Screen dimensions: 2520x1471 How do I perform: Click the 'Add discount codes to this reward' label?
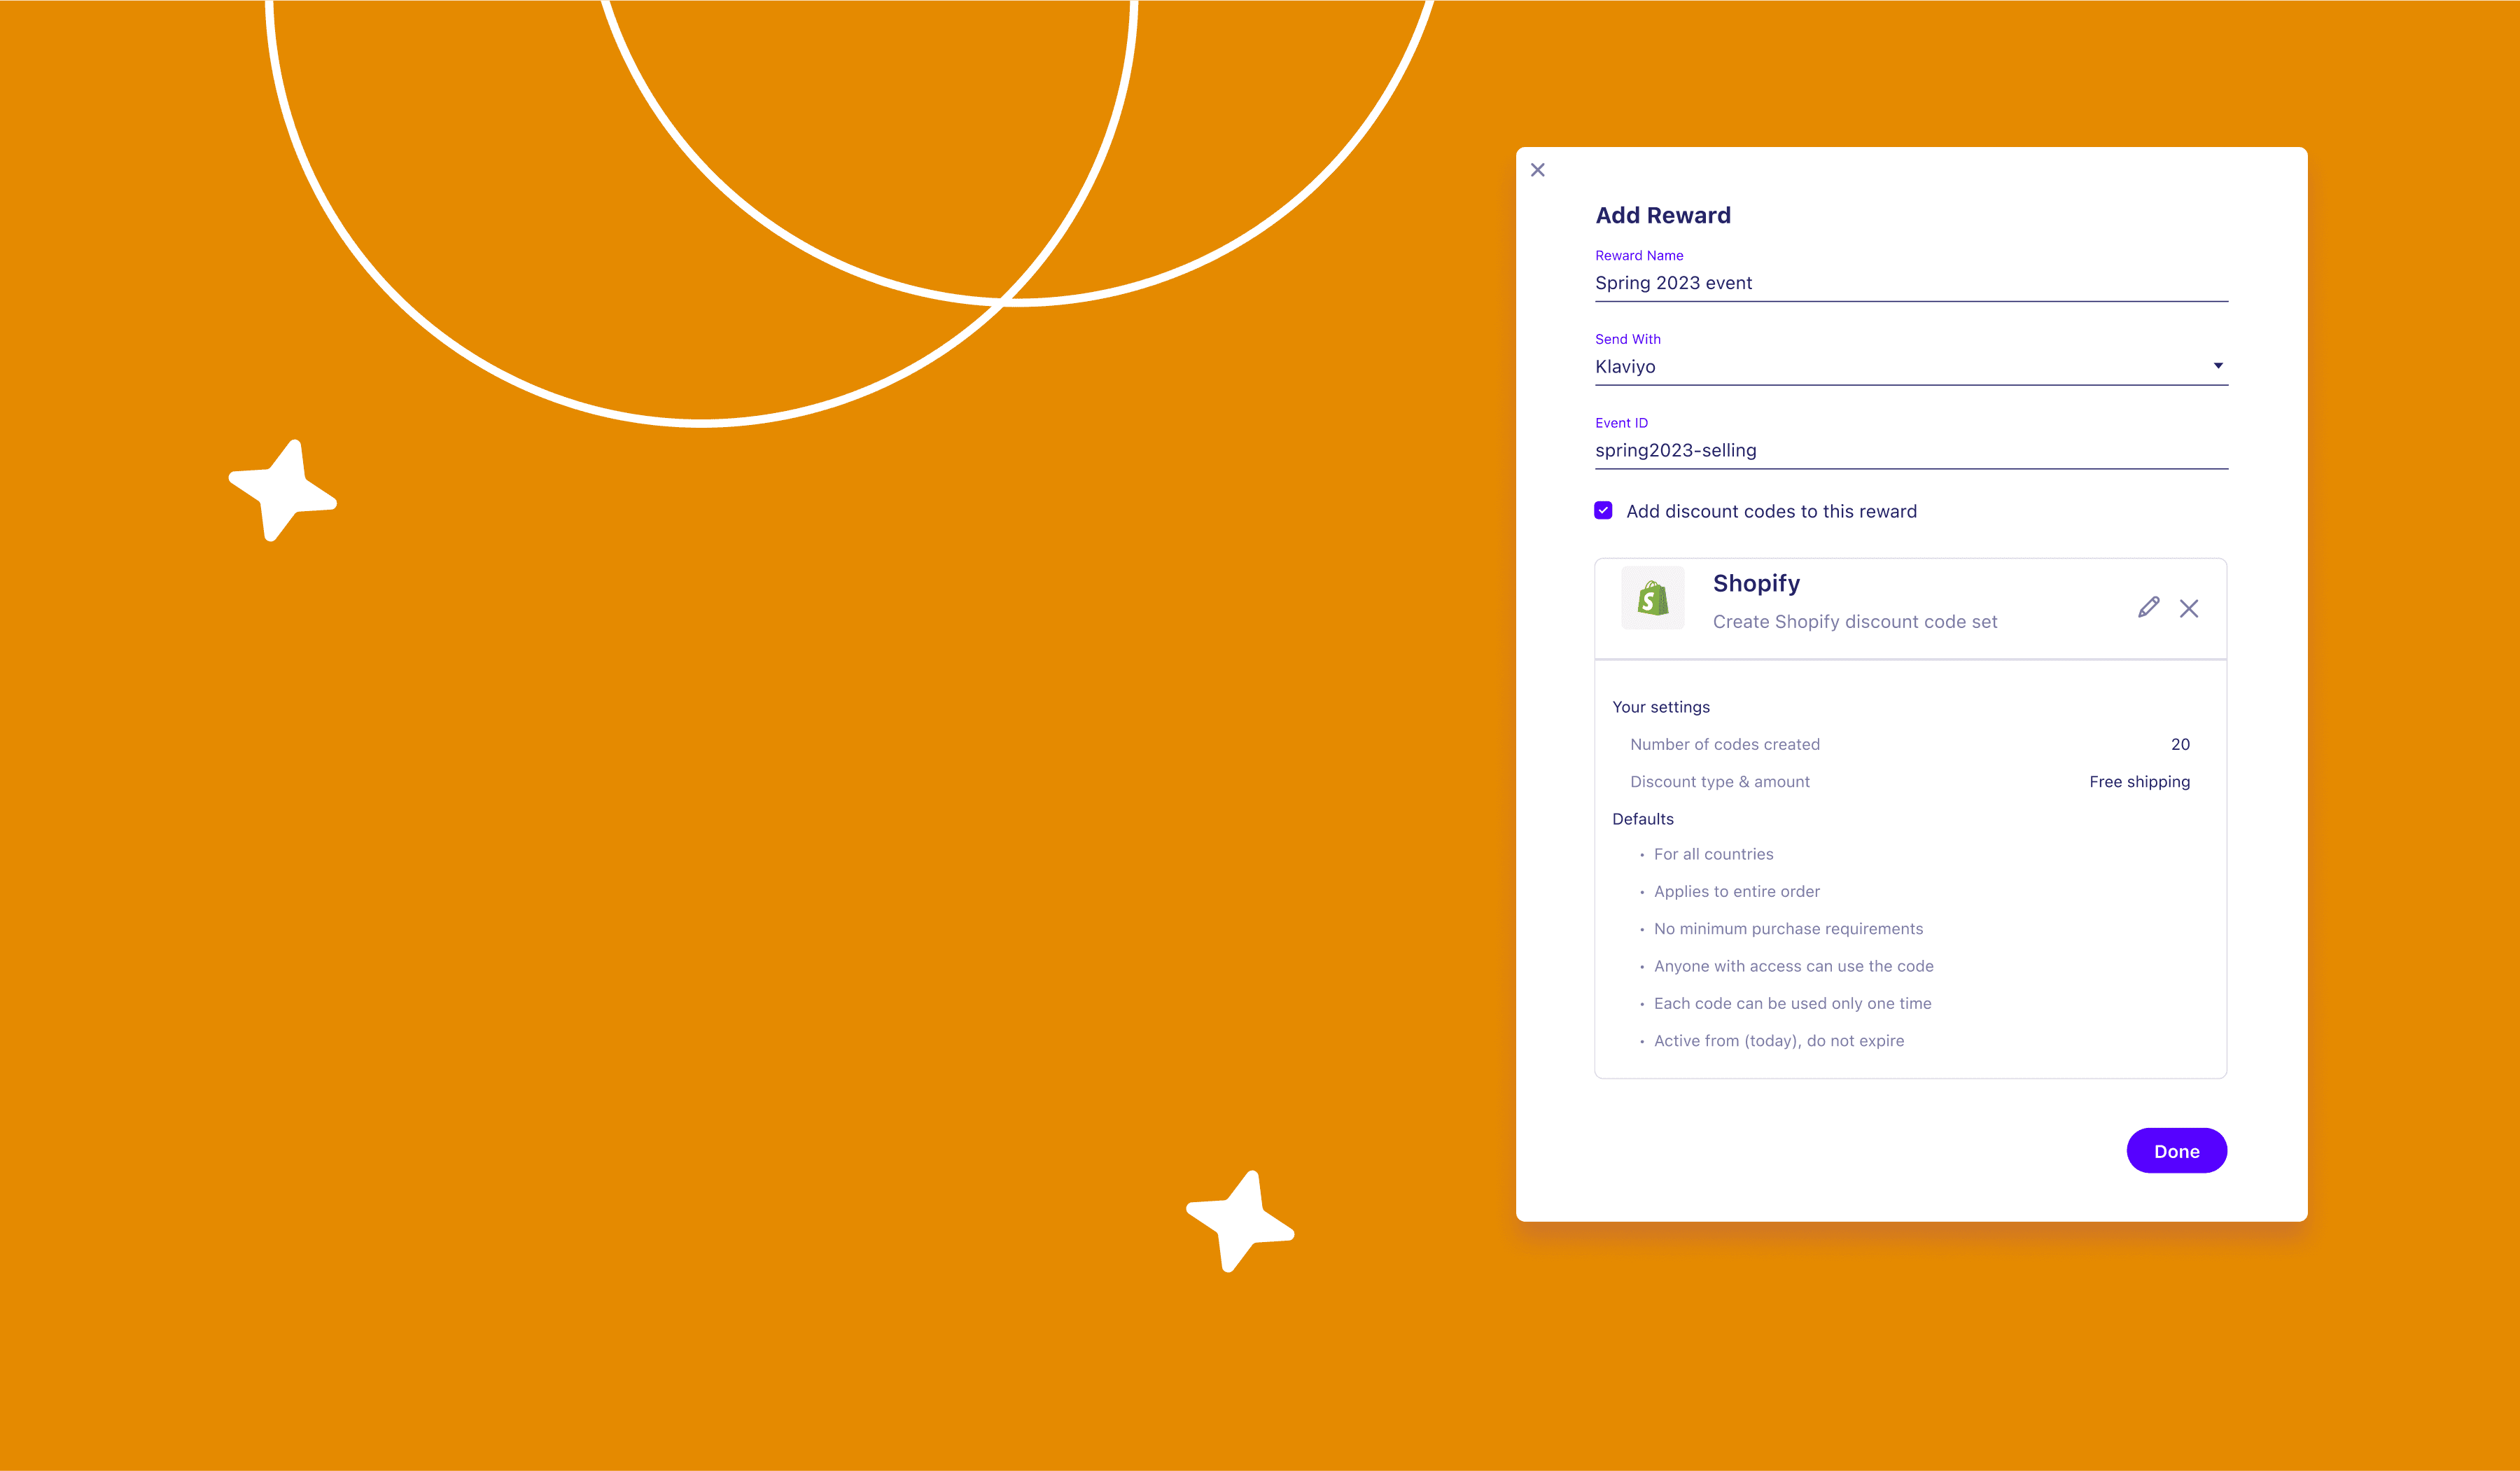pos(1771,511)
